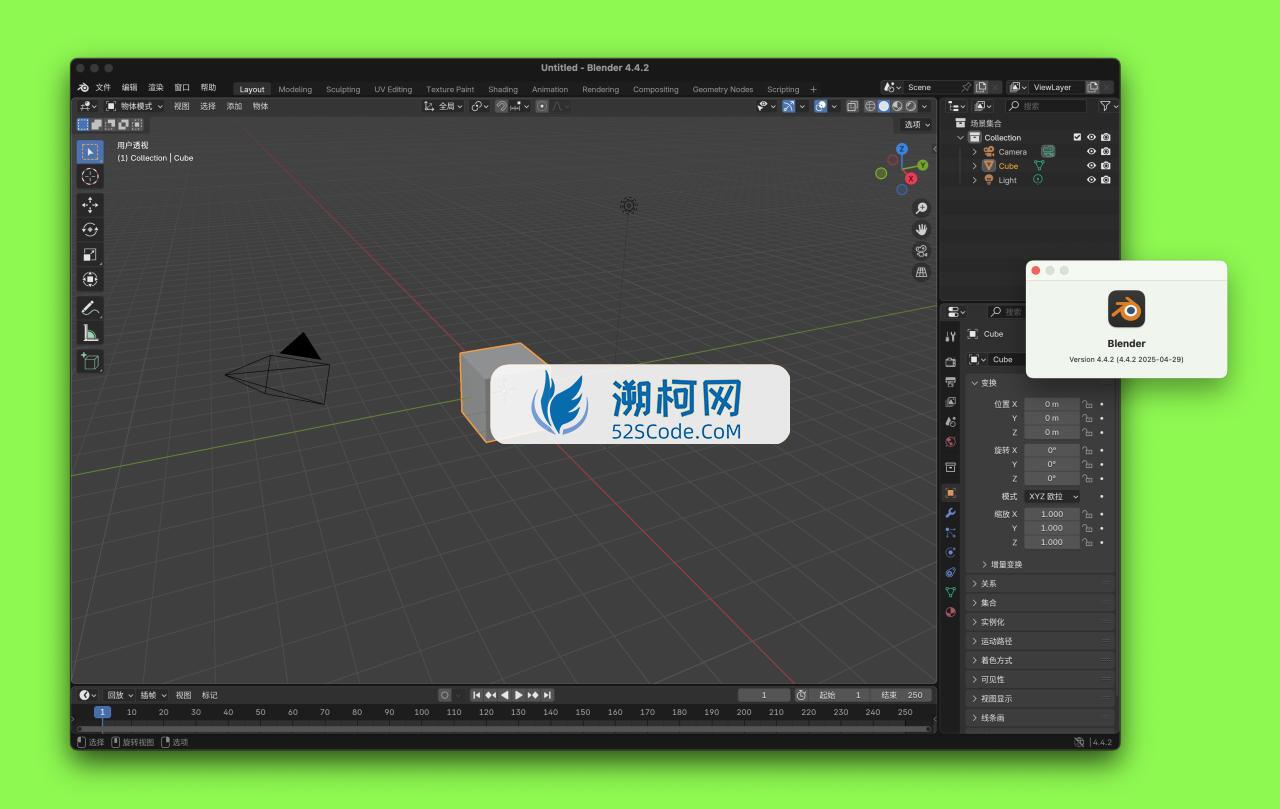
Task: Select the Scale tool
Action: 90,255
